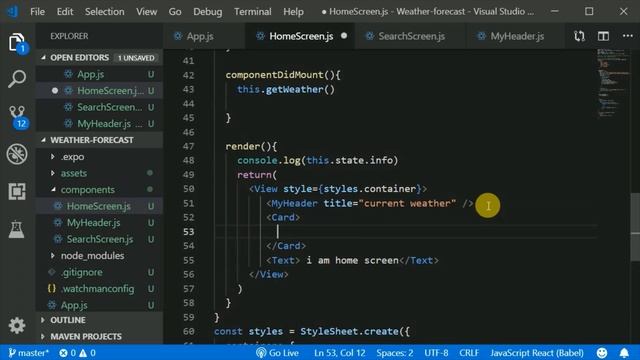Screen dimensions: 640x360
Task: Switch to the SearchScreen.js editor tab
Action: click(x=411, y=36)
